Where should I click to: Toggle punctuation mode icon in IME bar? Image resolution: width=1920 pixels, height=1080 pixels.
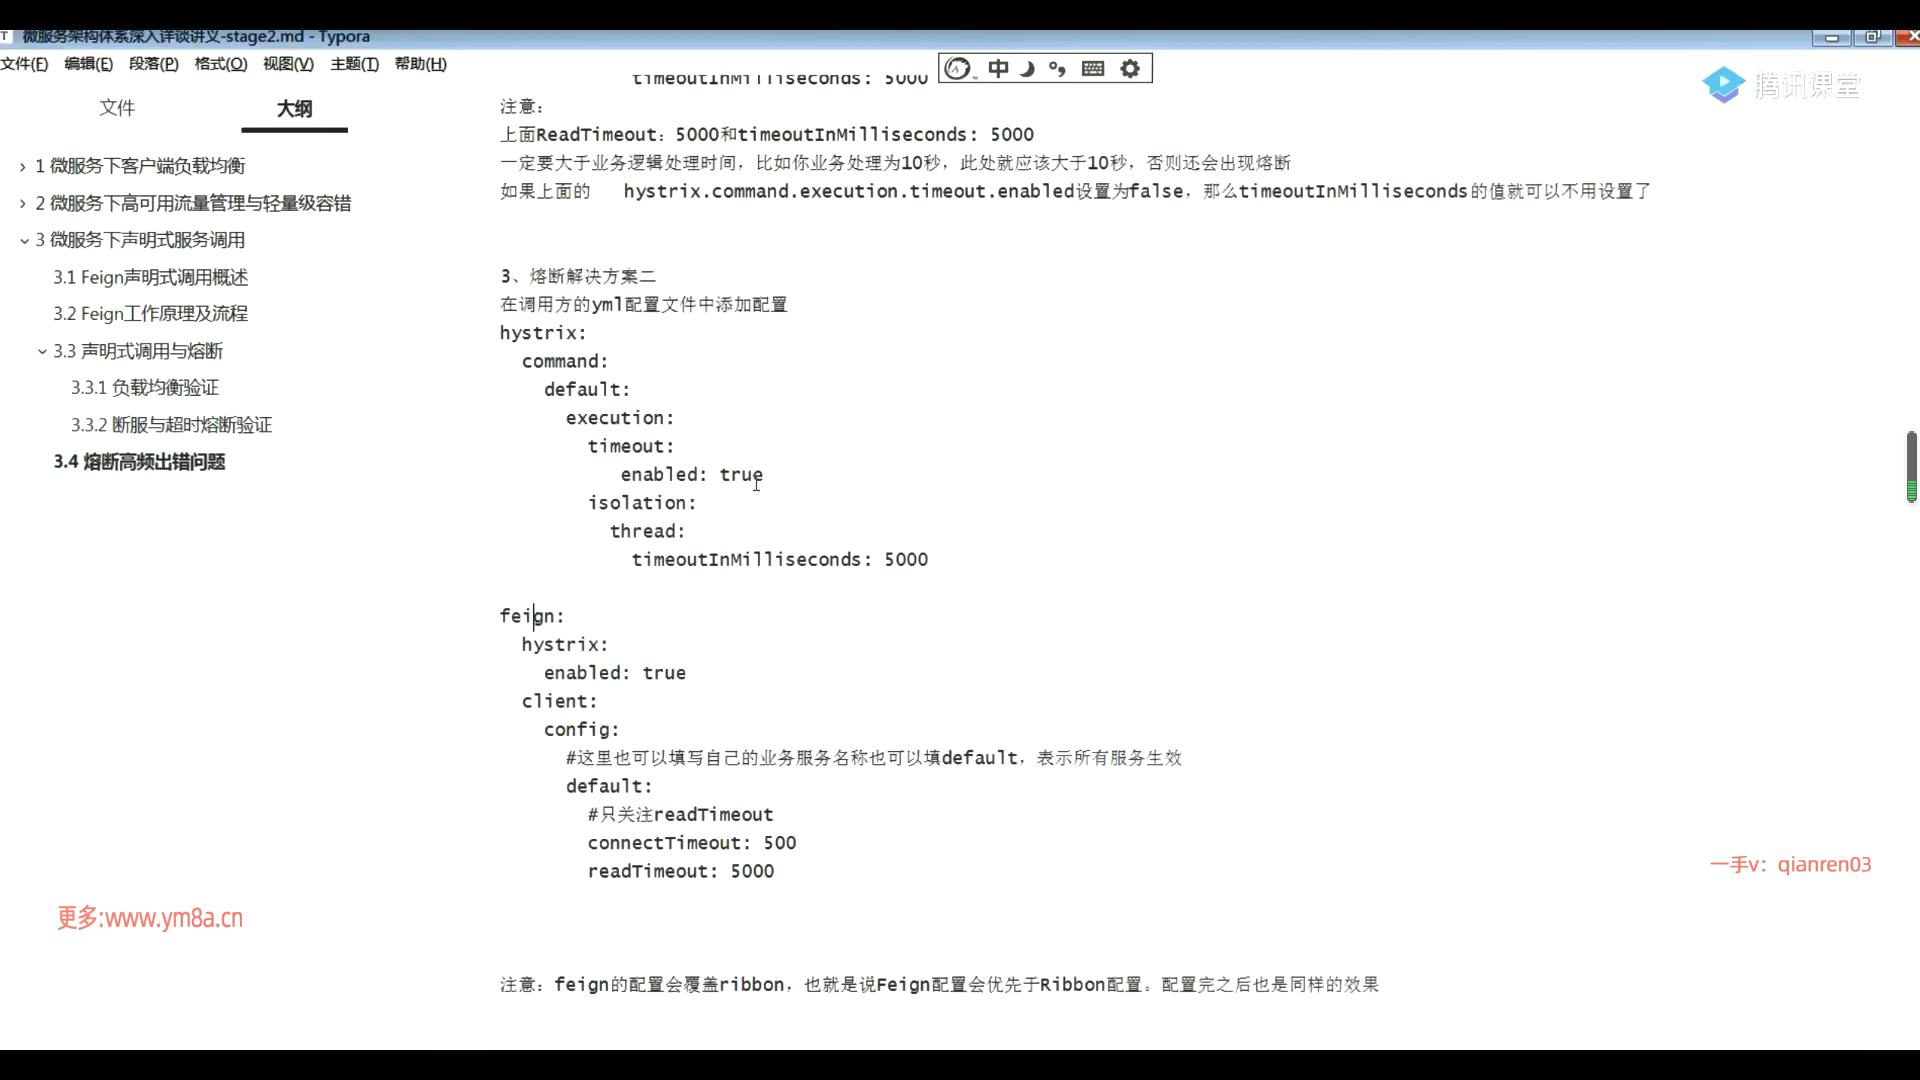(1058, 68)
